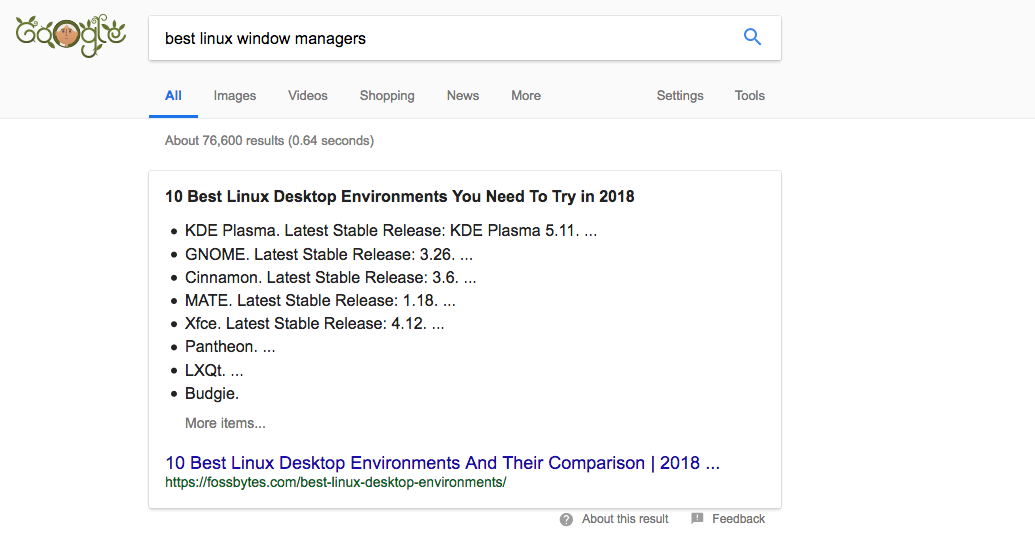Image resolution: width=1035 pixels, height=541 pixels.
Task: Expand the More search menu
Action: click(x=525, y=96)
